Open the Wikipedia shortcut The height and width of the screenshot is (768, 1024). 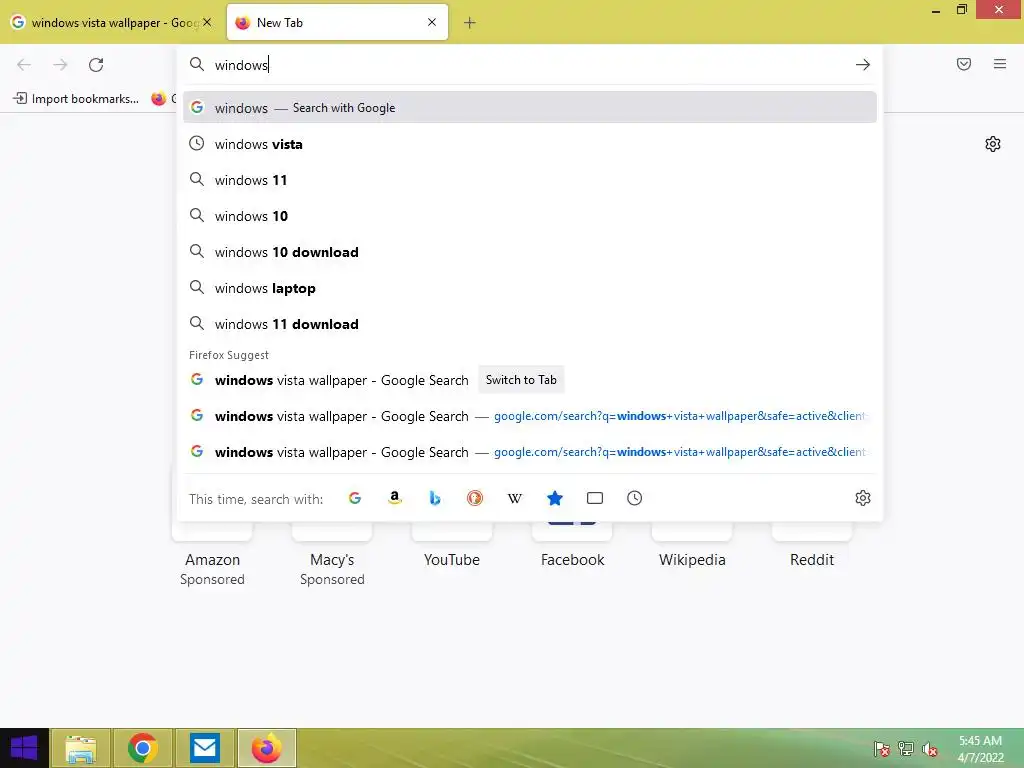coord(692,559)
